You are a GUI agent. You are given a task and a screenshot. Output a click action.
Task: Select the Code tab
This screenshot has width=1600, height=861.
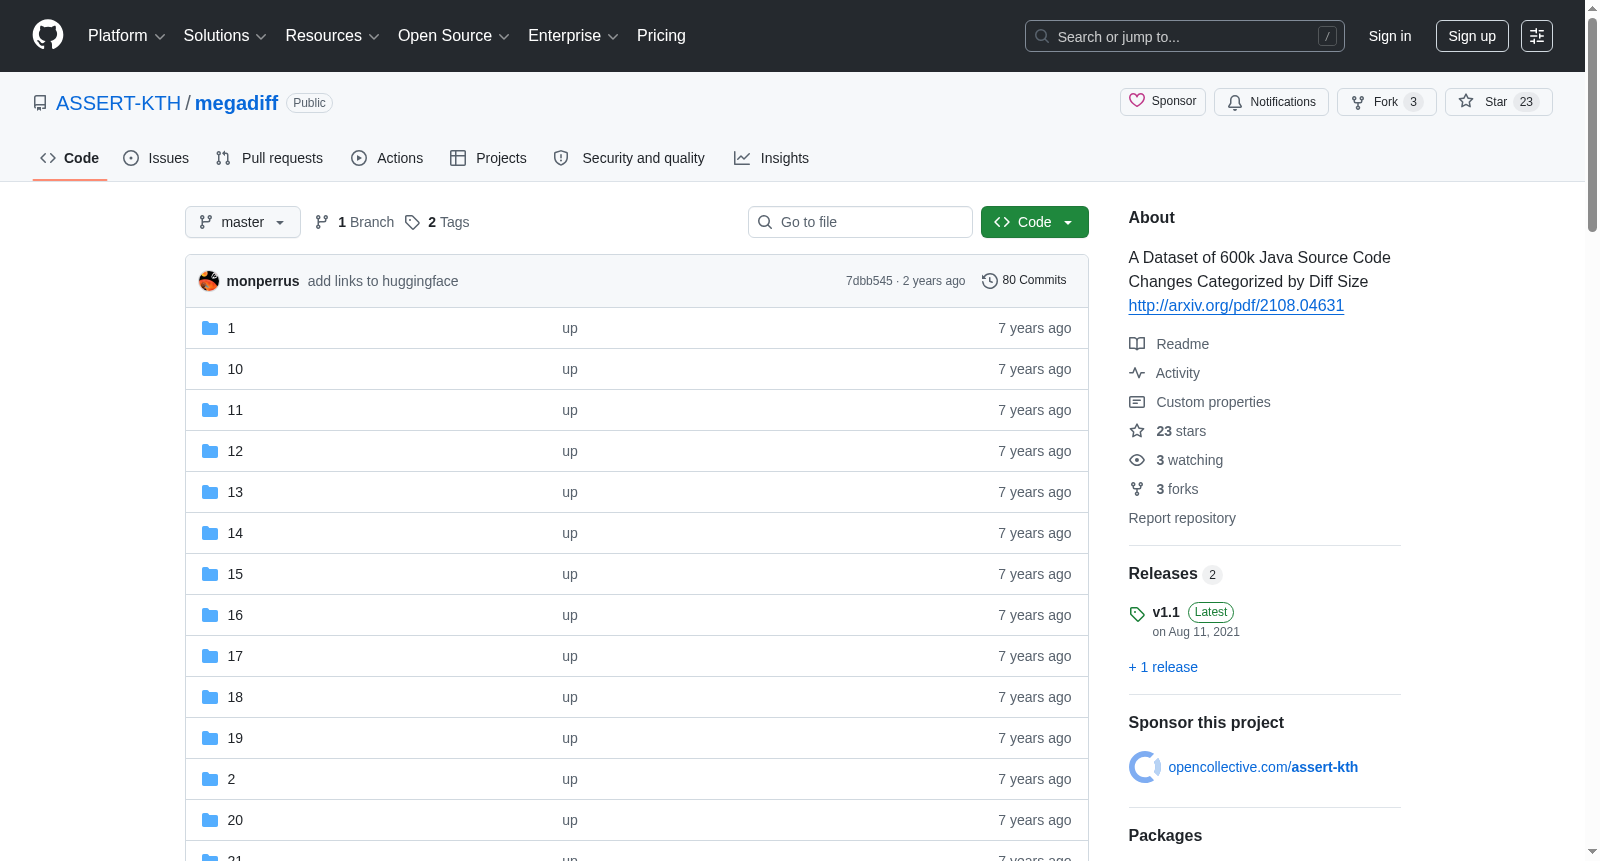pos(70,158)
